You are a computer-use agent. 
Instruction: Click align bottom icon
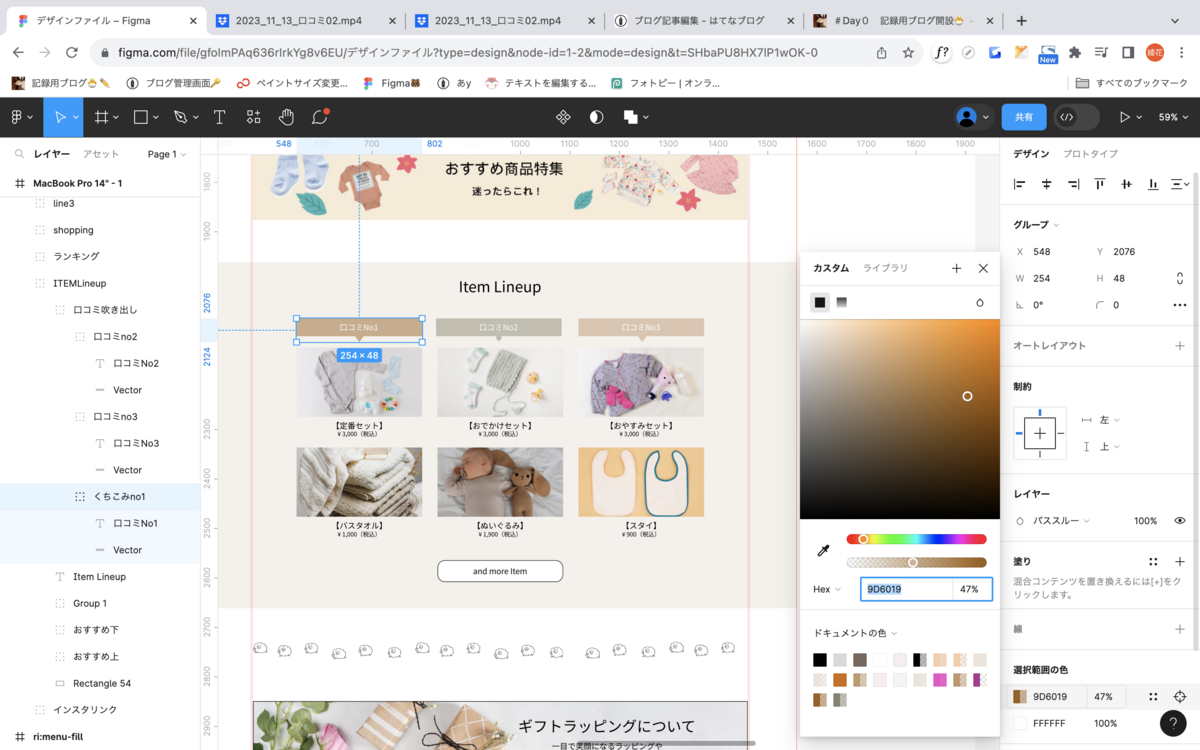(x=1153, y=184)
